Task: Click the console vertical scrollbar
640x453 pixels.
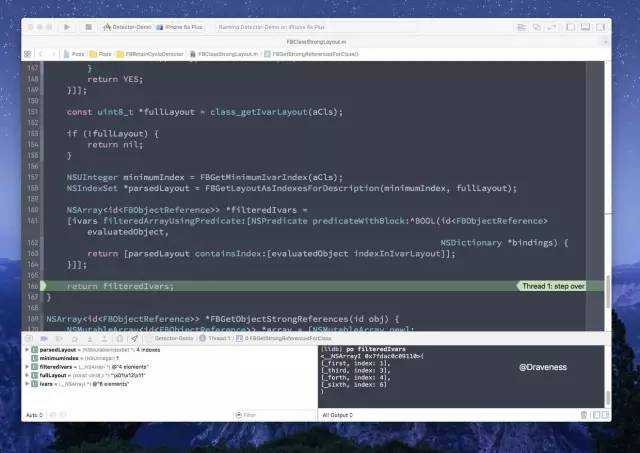Action: [x=608, y=398]
